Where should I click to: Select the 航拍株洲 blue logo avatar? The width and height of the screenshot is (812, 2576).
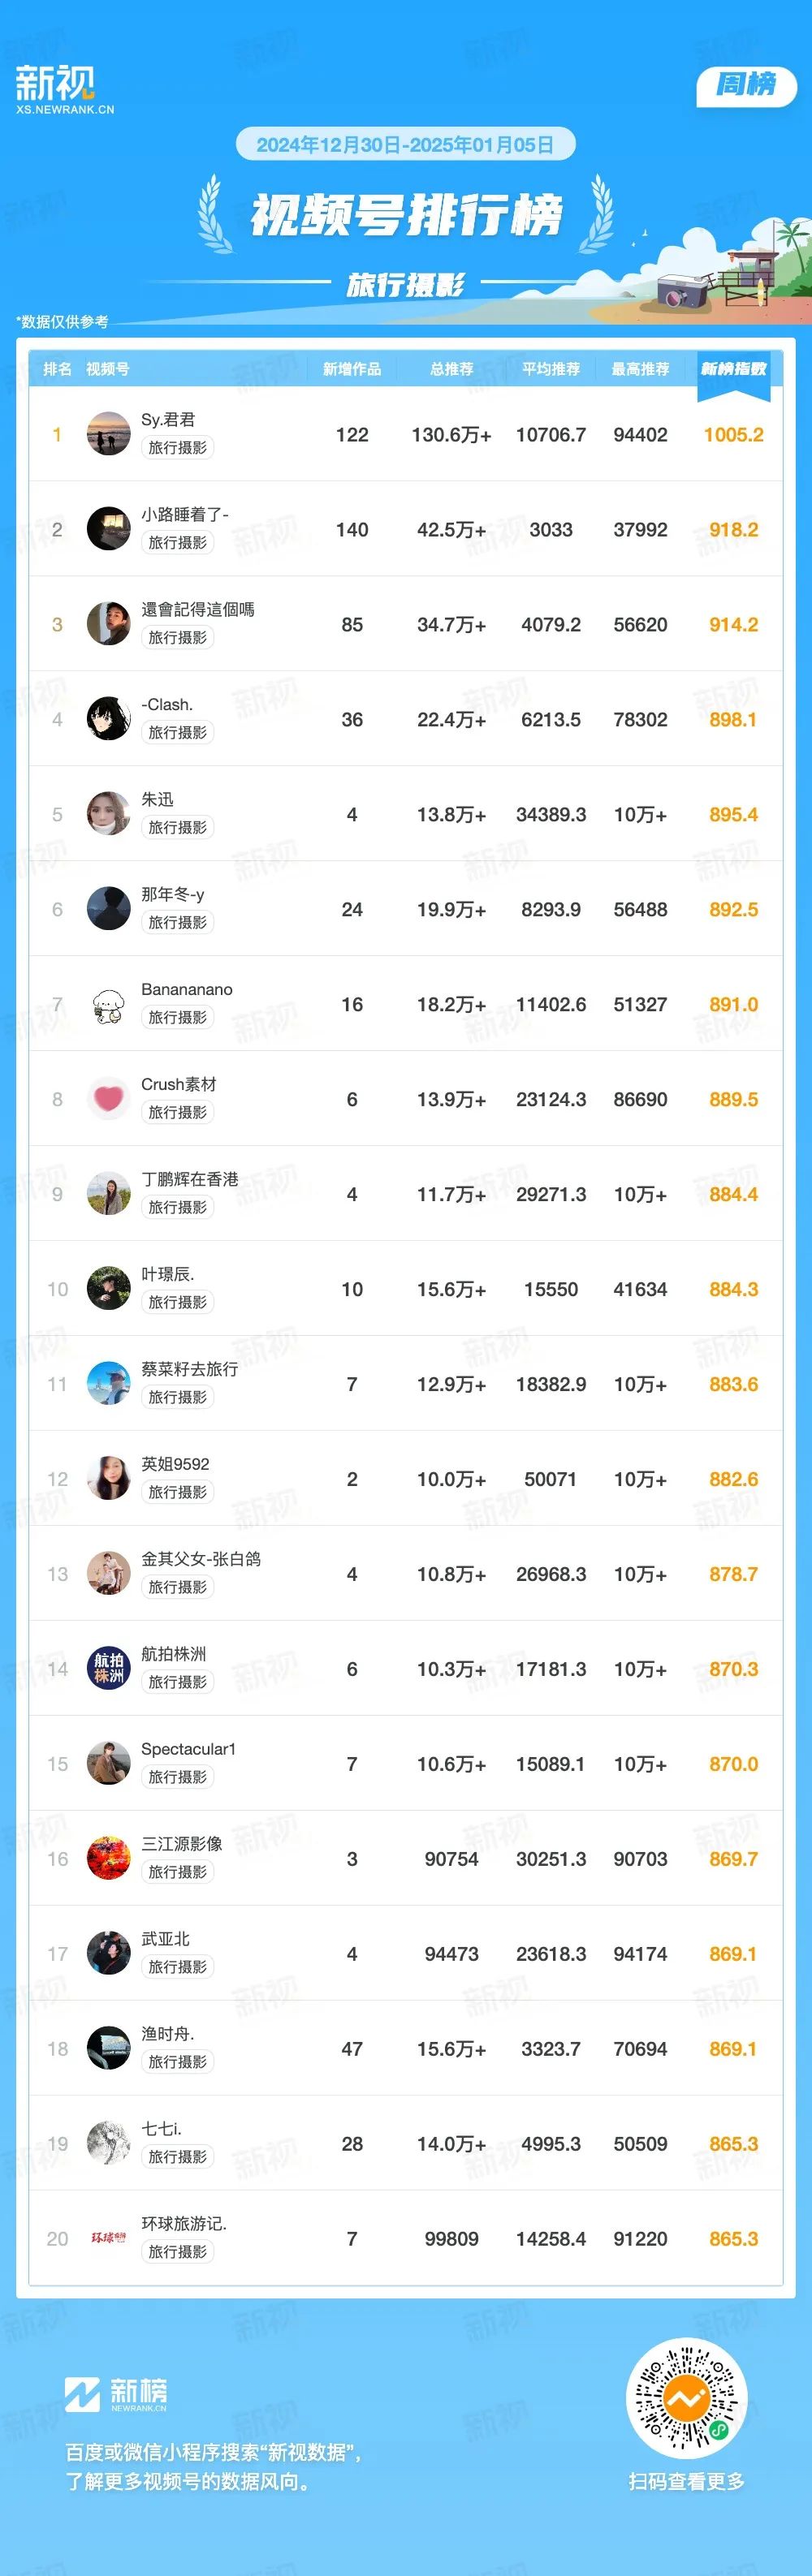point(108,1669)
